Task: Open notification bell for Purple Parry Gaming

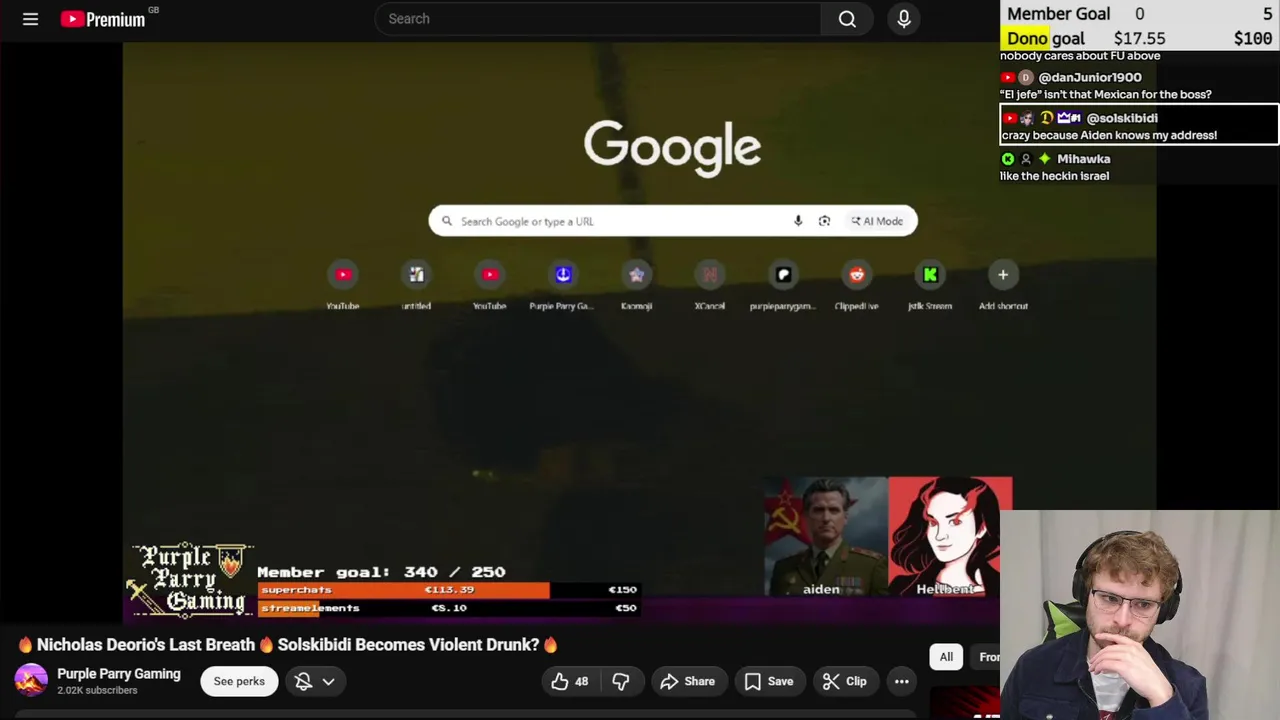Action: [x=304, y=681]
